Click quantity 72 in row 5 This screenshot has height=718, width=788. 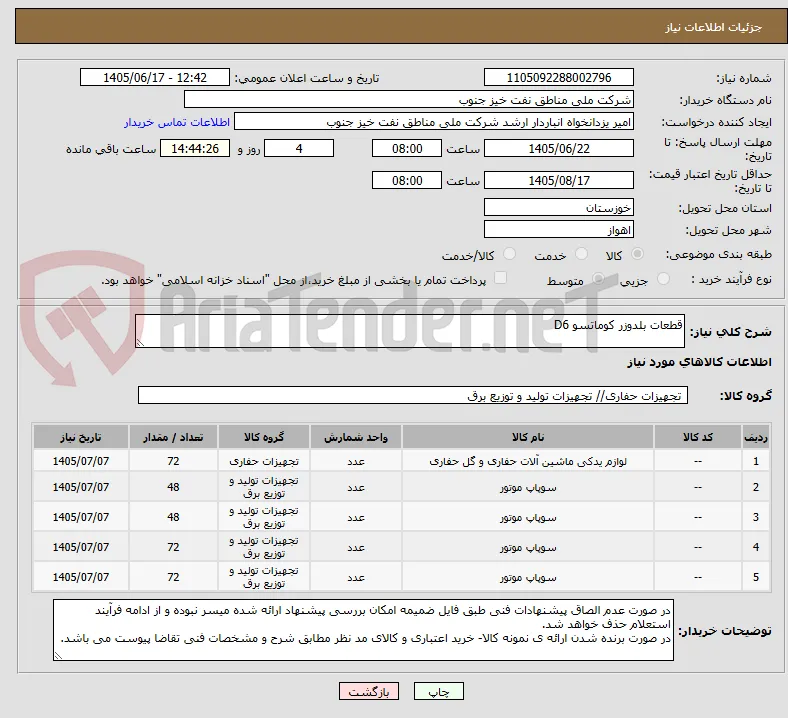click(x=173, y=577)
